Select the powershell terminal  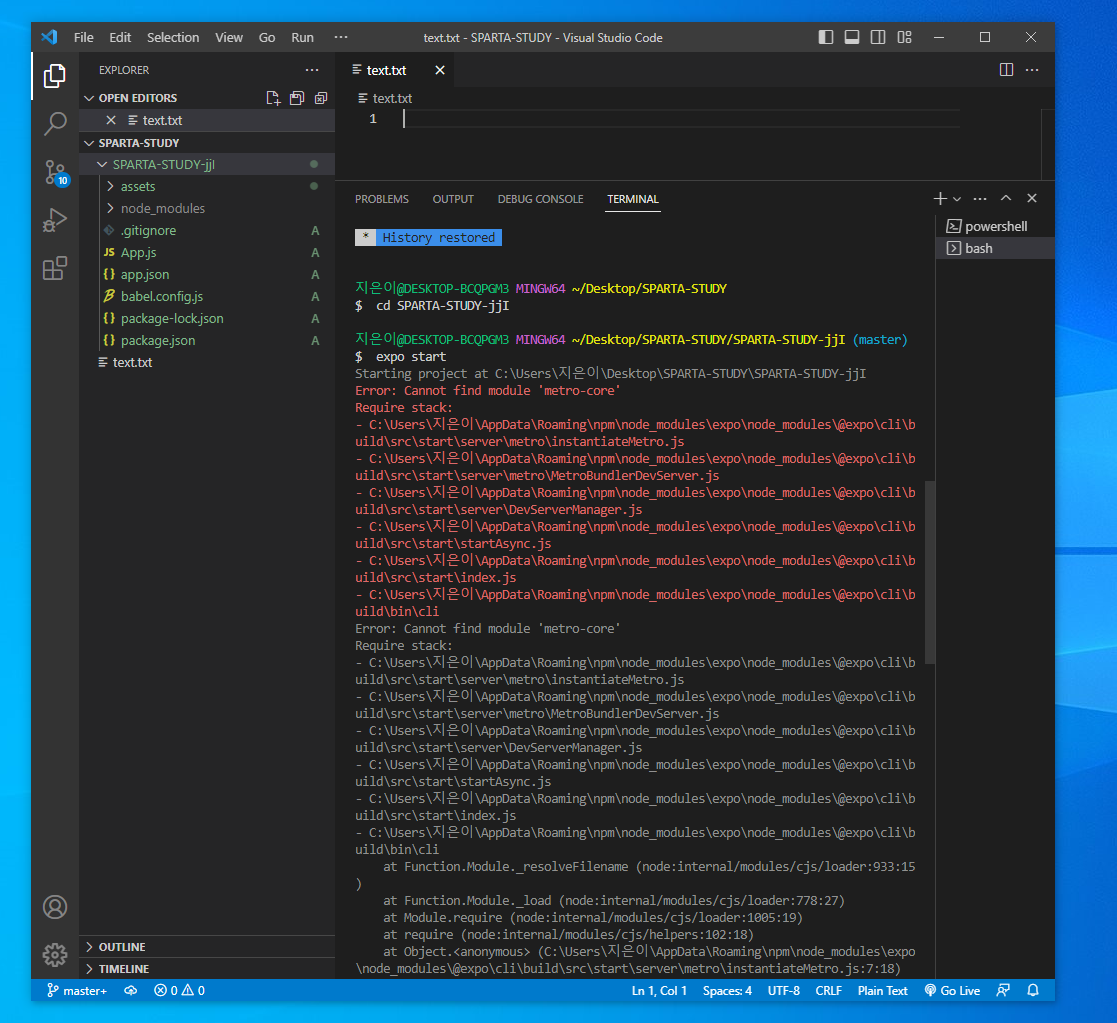pyautogui.click(x=994, y=226)
